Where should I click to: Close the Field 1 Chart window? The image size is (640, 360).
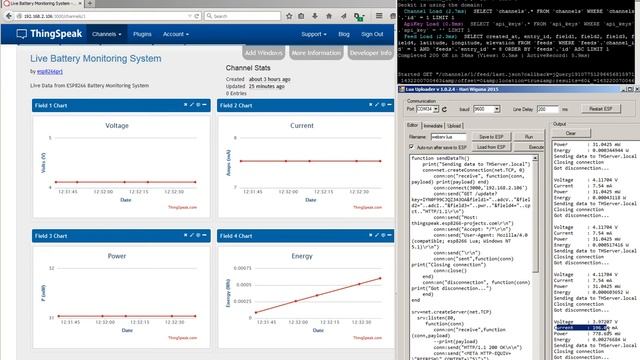pos(185,105)
